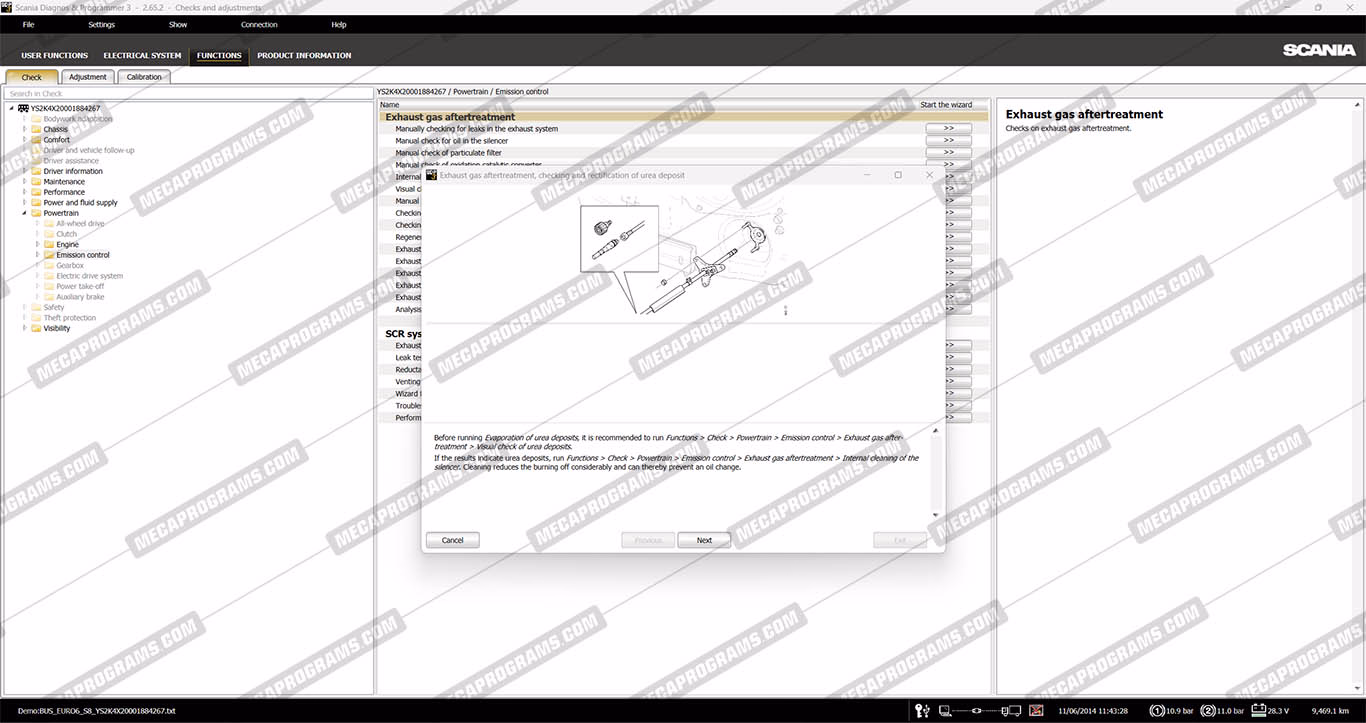Select the FUNCTIONS section
This screenshot has height=723, width=1366.
click(x=219, y=56)
